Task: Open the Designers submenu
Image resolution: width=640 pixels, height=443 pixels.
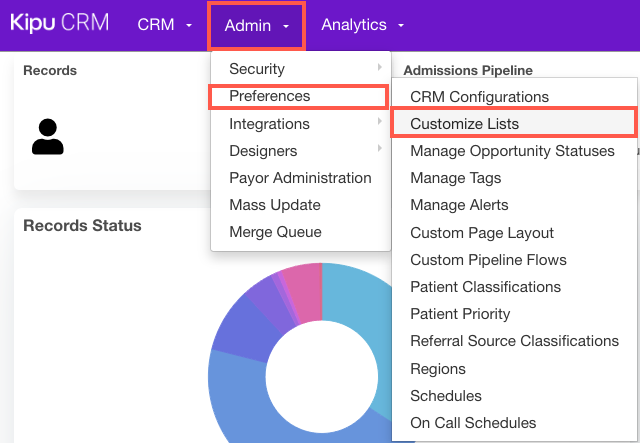Action: pos(263,151)
